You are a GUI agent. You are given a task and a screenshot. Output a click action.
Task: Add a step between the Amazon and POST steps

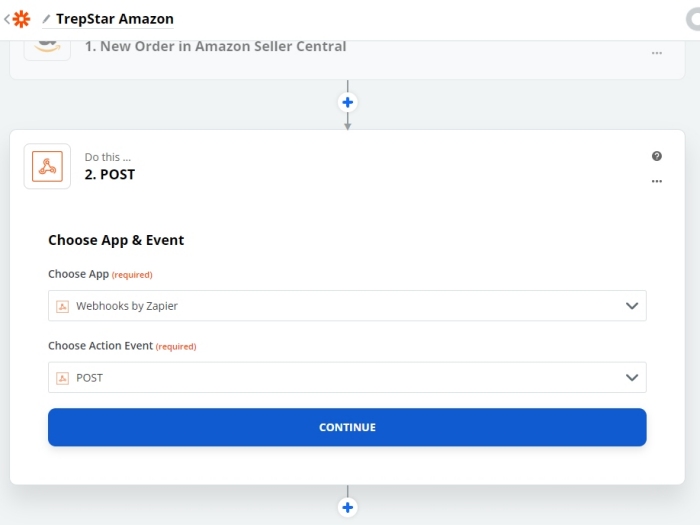pyautogui.click(x=347, y=103)
